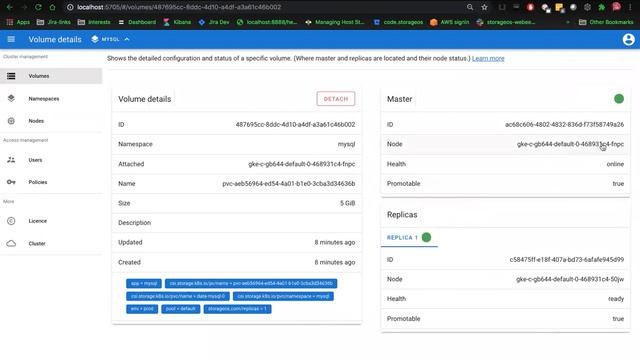Click the Replica Node value ending 50jw
The height and width of the screenshot is (360, 640).
tap(570, 279)
